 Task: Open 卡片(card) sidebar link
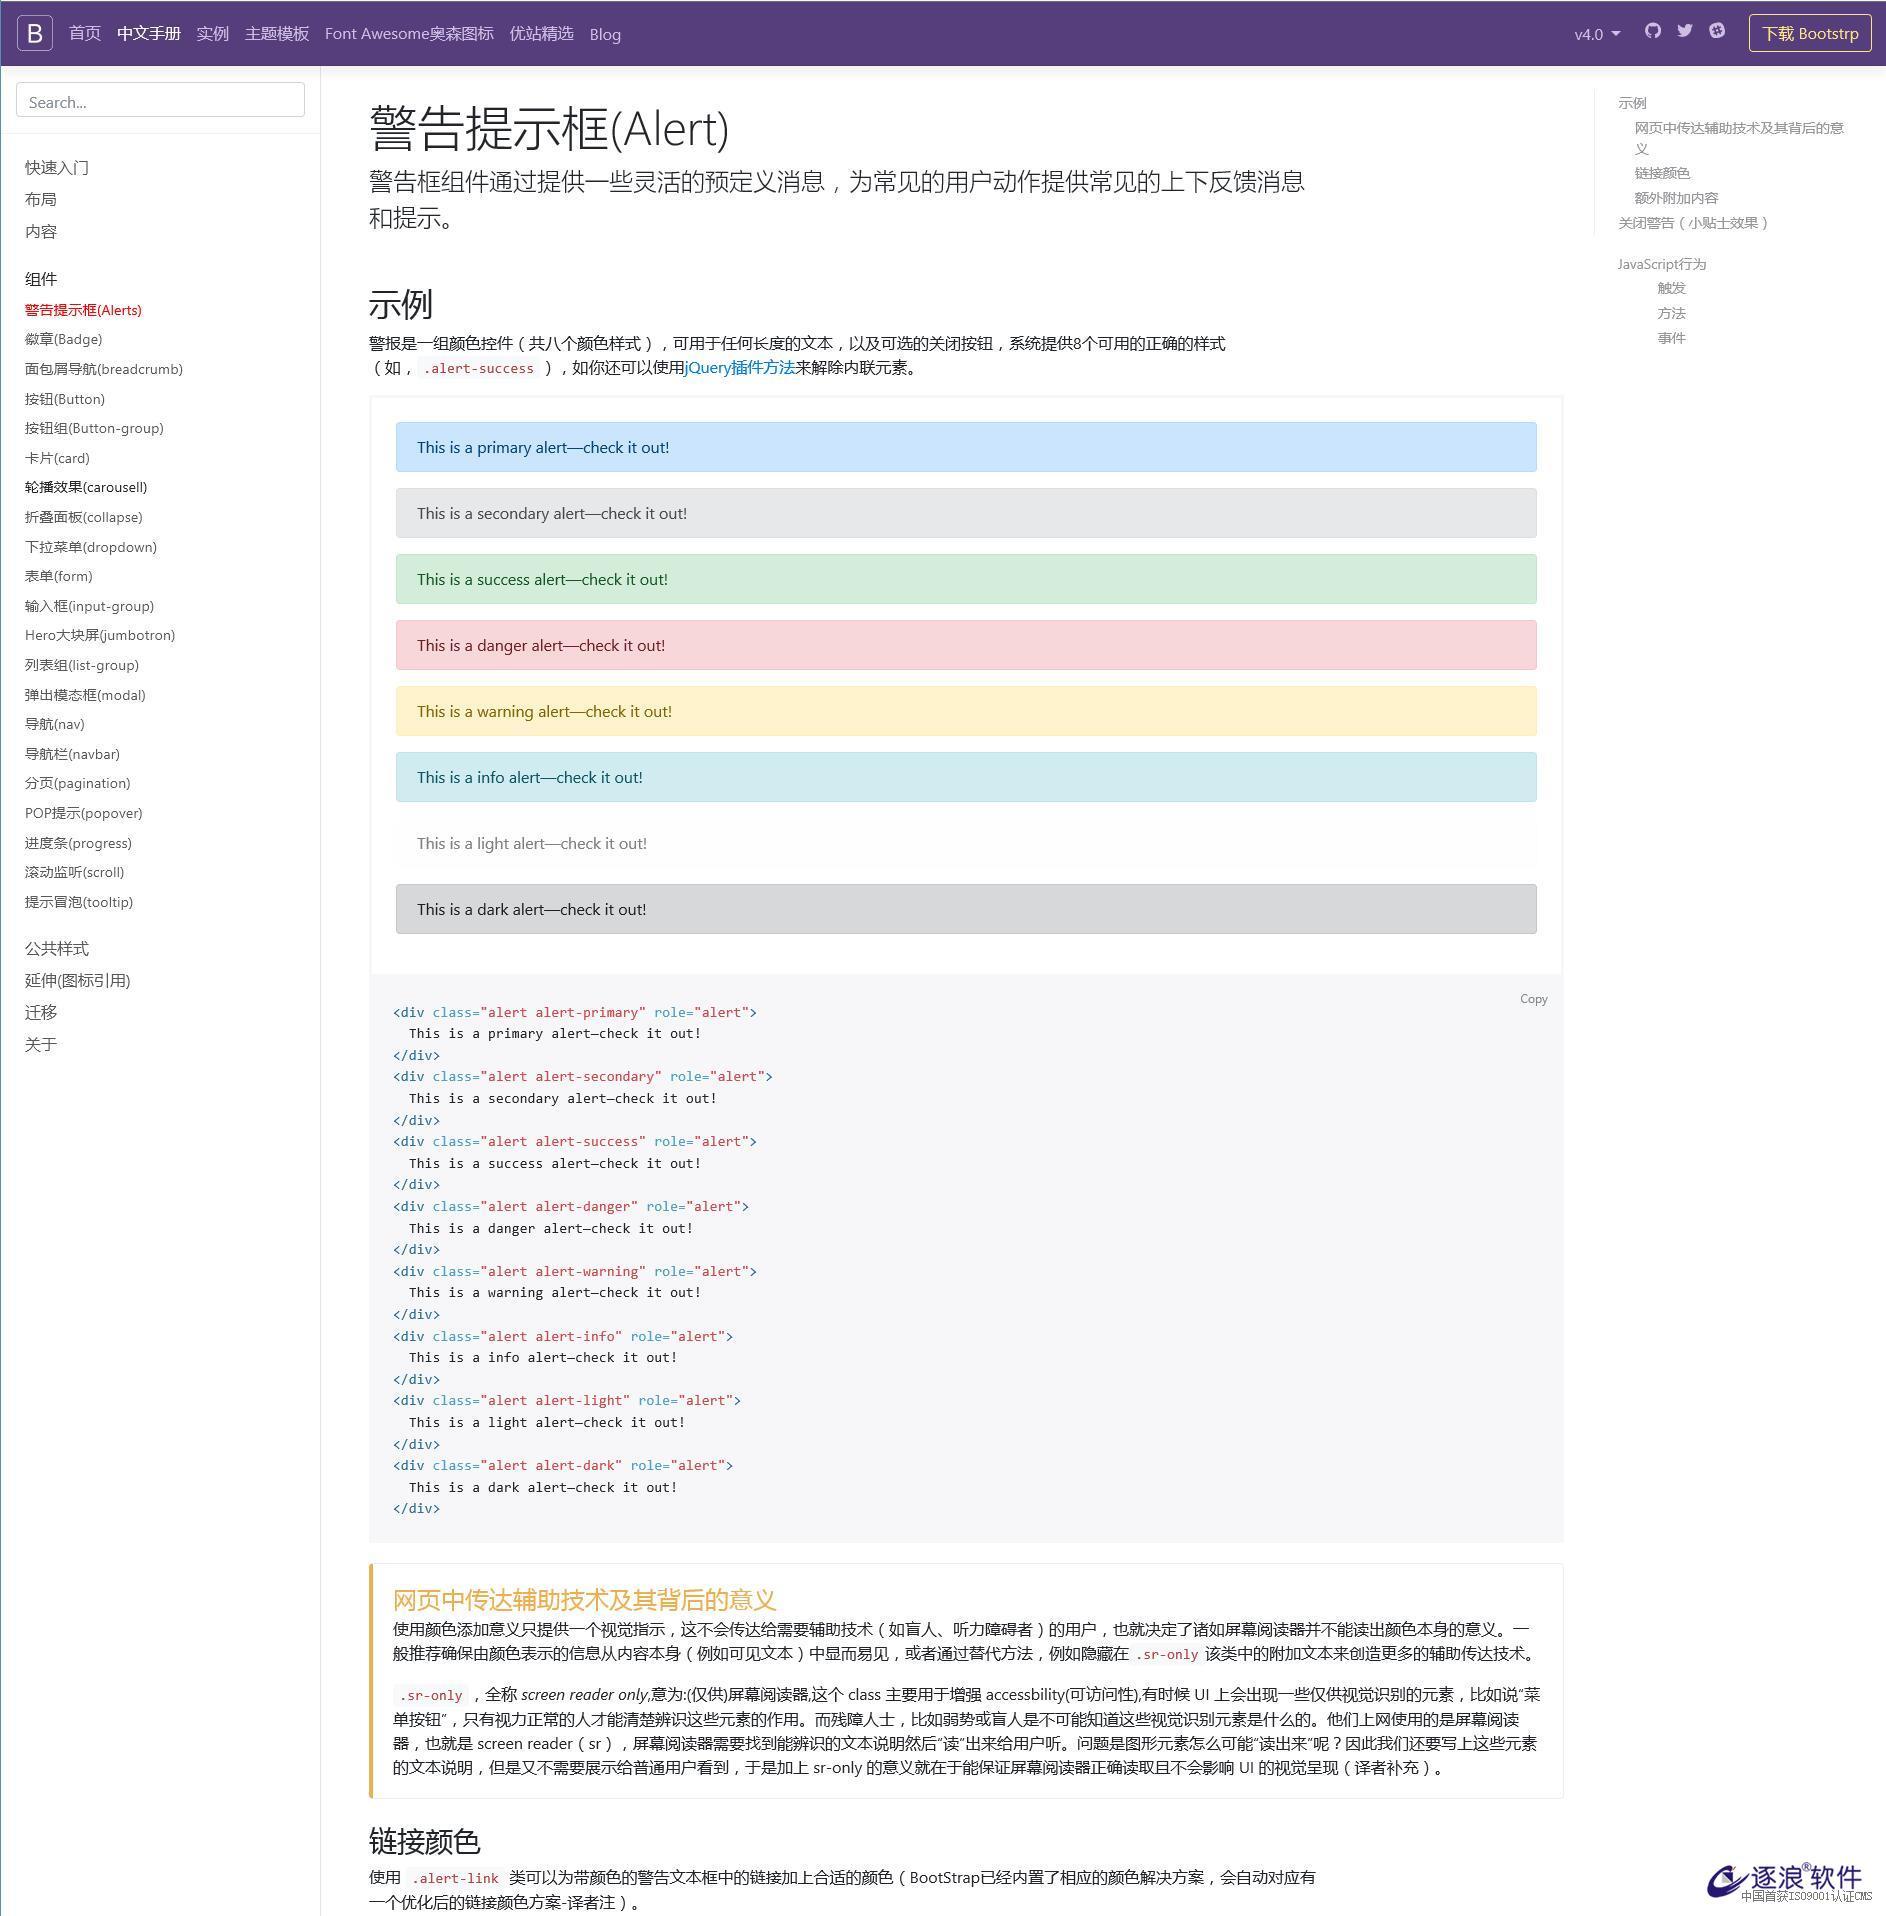57,458
